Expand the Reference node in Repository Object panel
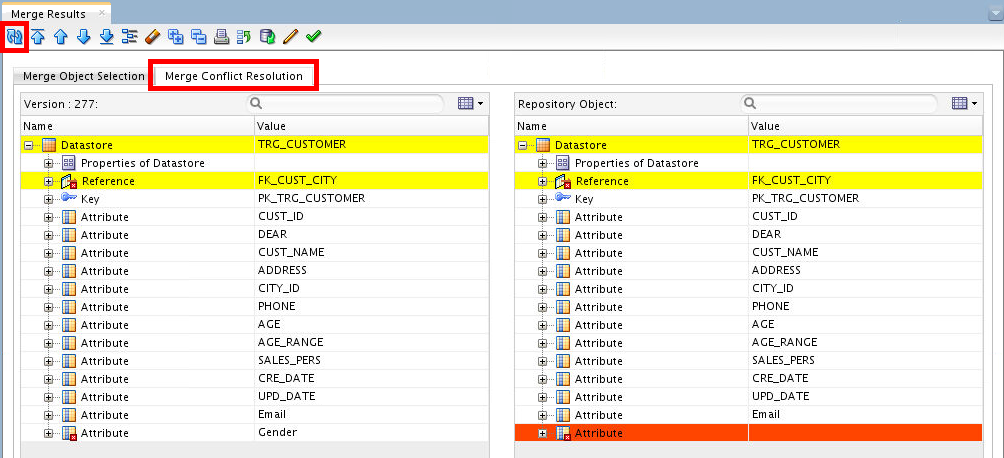Screen dimensions: 1004x458 (543, 181)
